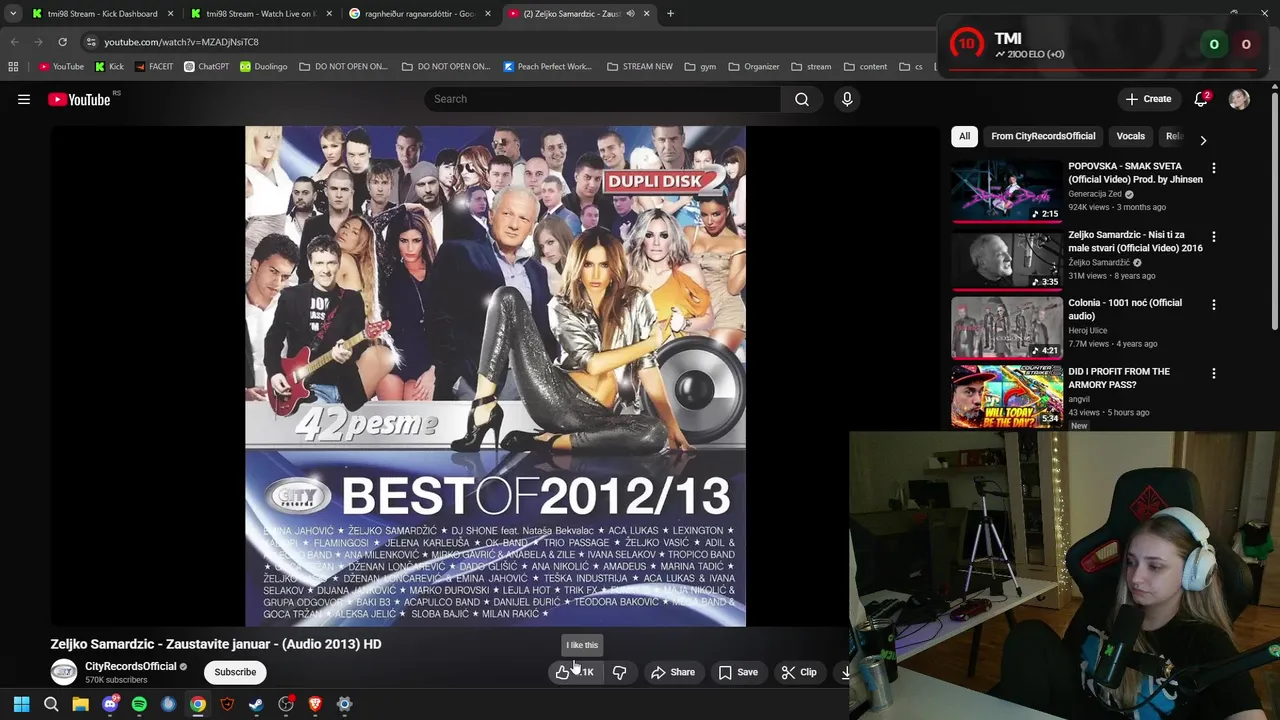Dislike the video with thumbs down
Screen dimensions: 1280x720
click(x=620, y=672)
